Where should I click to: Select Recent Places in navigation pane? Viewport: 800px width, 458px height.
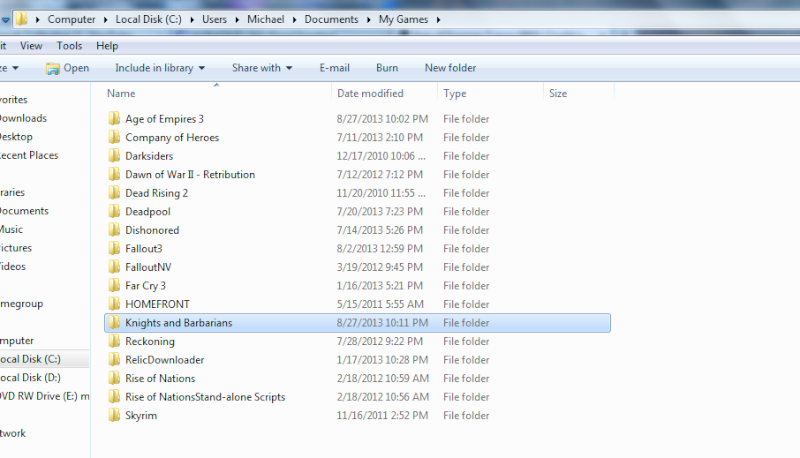pos(29,155)
